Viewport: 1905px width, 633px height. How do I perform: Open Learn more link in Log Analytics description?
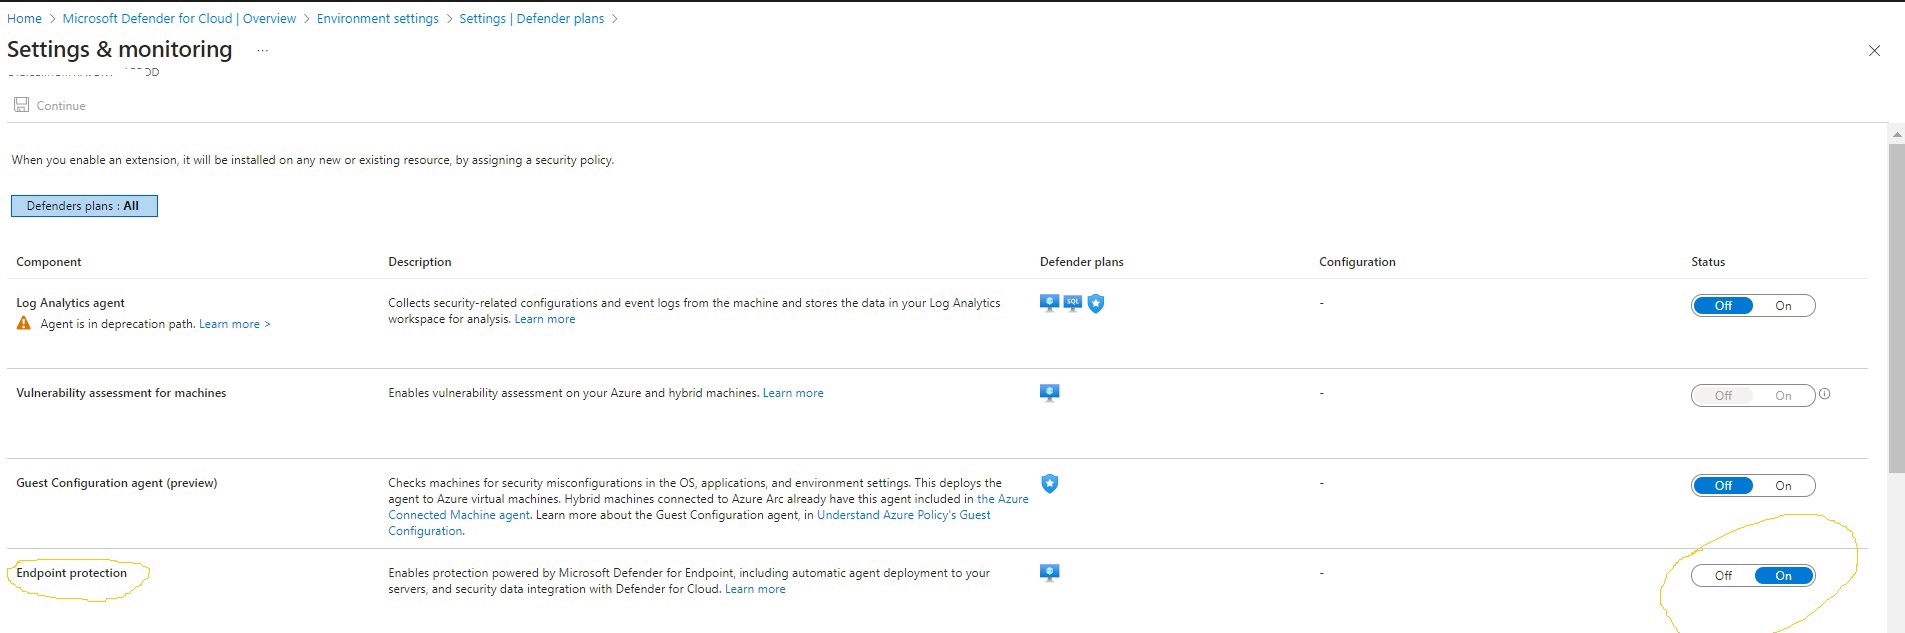pyautogui.click(x=545, y=319)
